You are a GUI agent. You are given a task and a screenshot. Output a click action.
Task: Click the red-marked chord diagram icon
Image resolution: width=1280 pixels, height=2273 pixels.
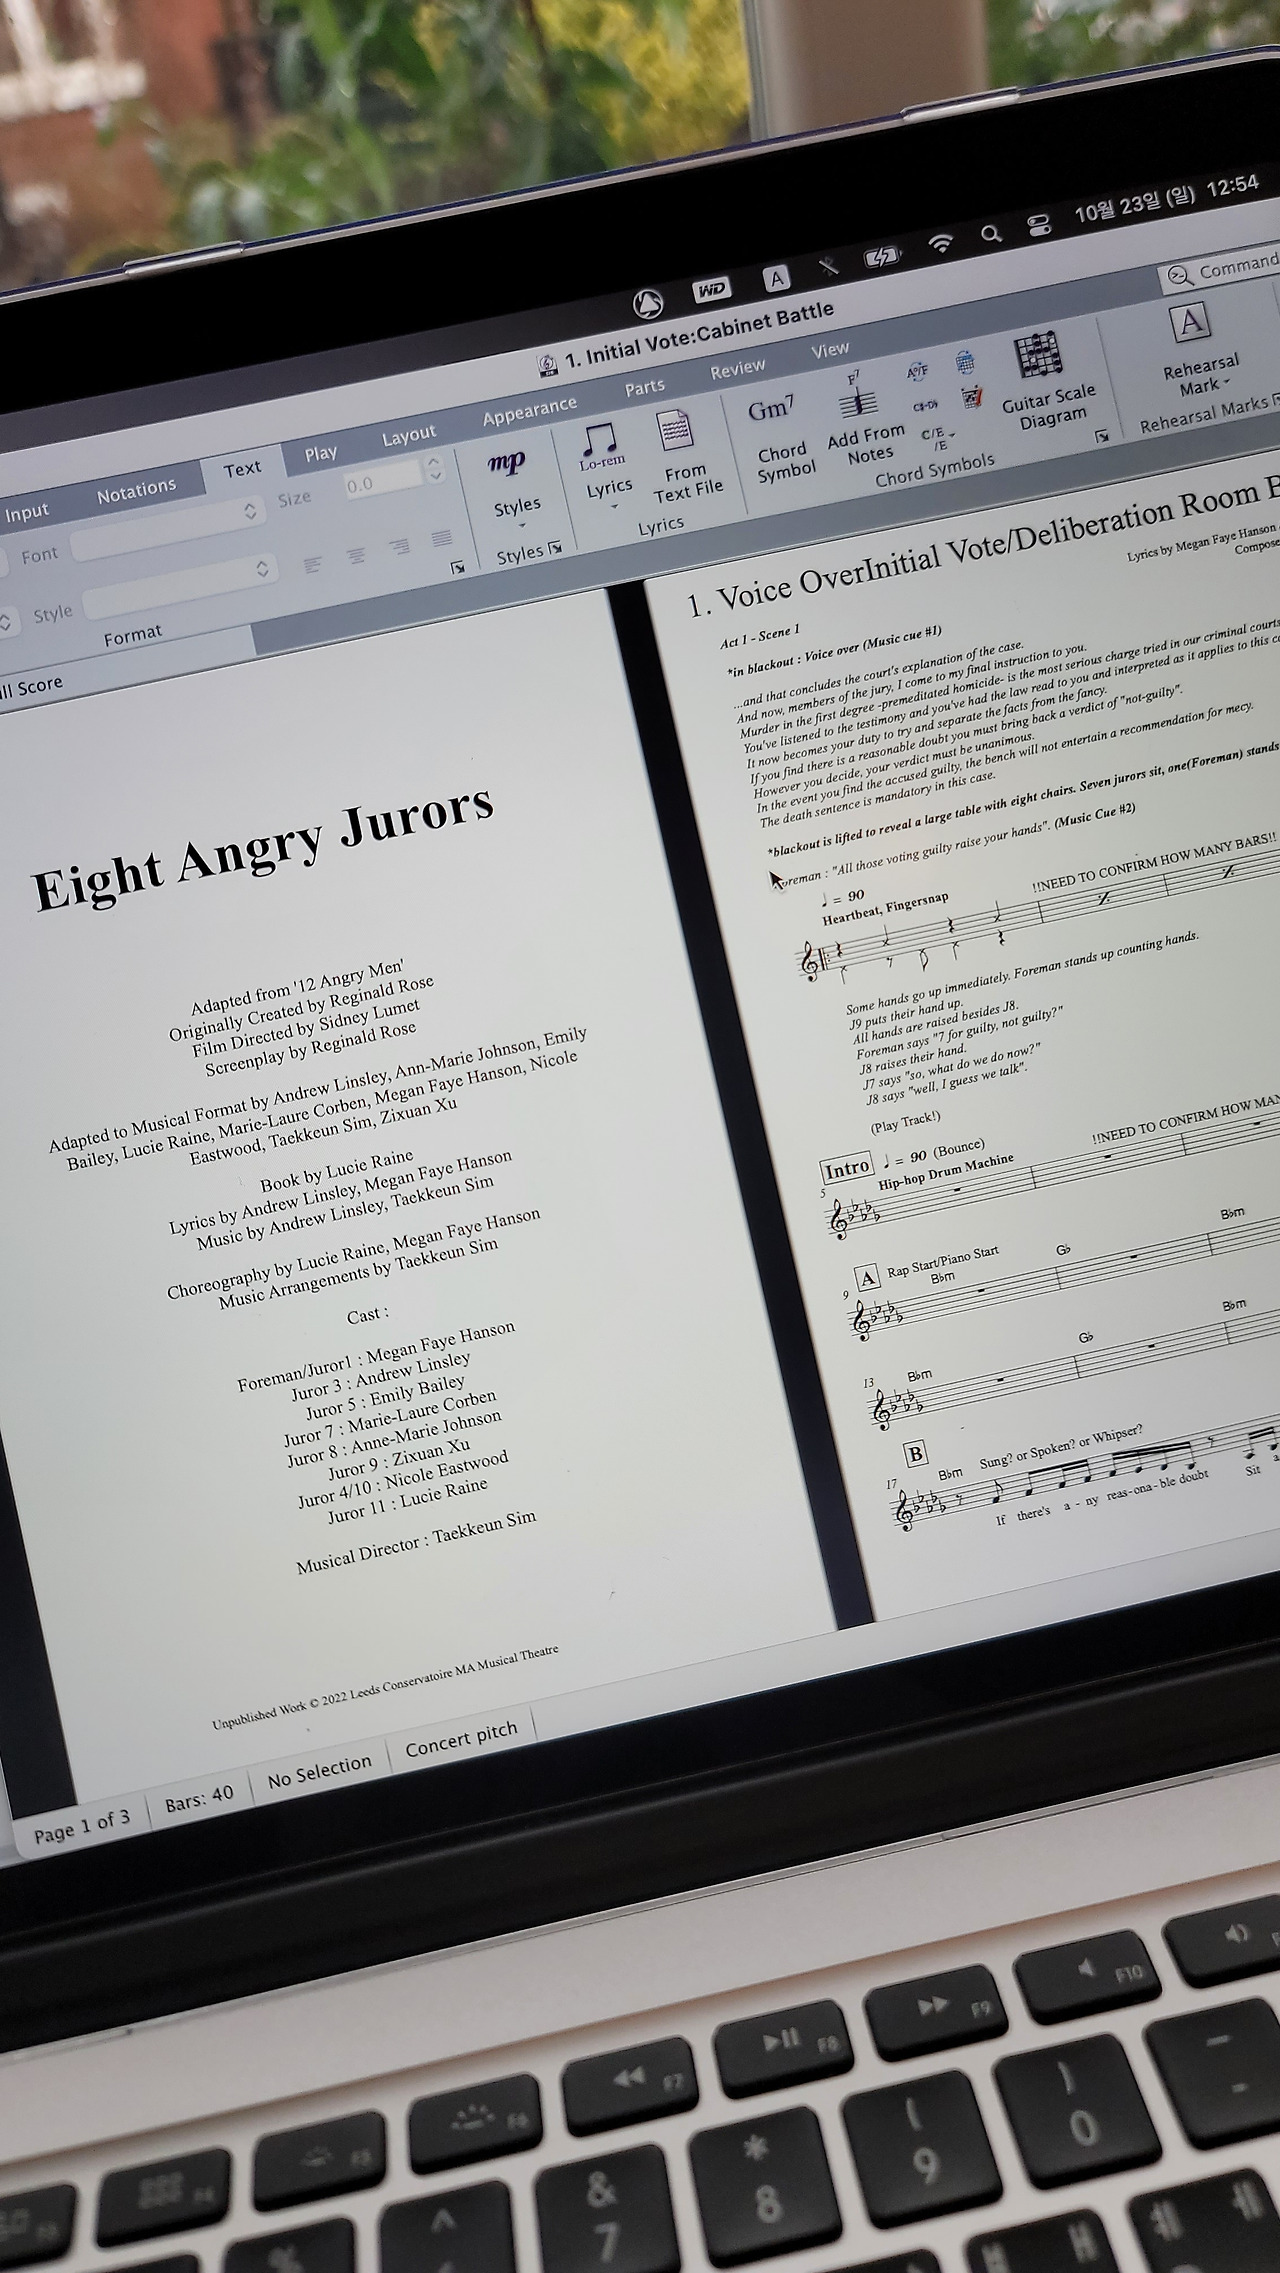pos(972,397)
